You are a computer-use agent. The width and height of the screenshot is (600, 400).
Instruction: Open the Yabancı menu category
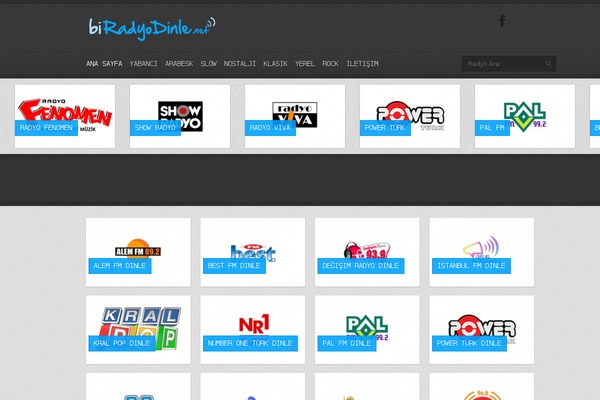point(143,64)
